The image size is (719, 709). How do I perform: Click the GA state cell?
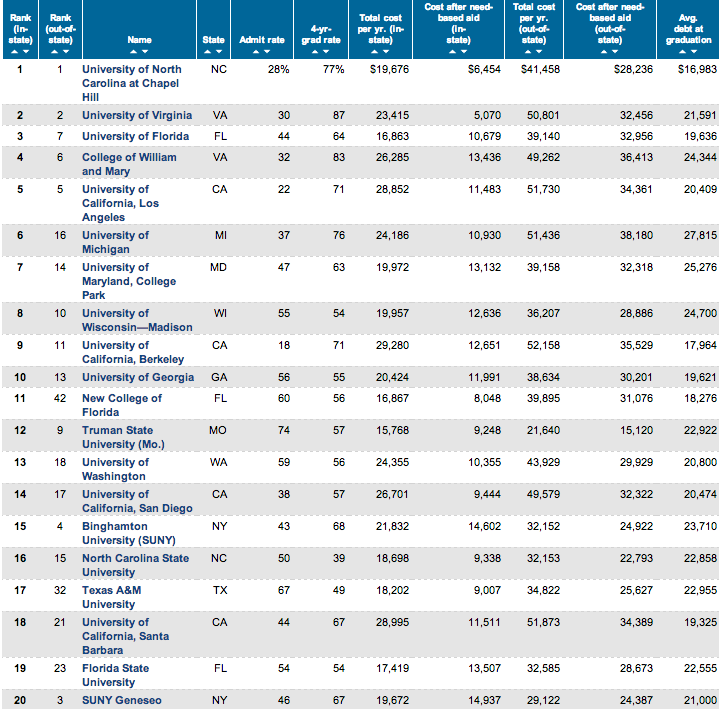pyautogui.click(x=219, y=377)
